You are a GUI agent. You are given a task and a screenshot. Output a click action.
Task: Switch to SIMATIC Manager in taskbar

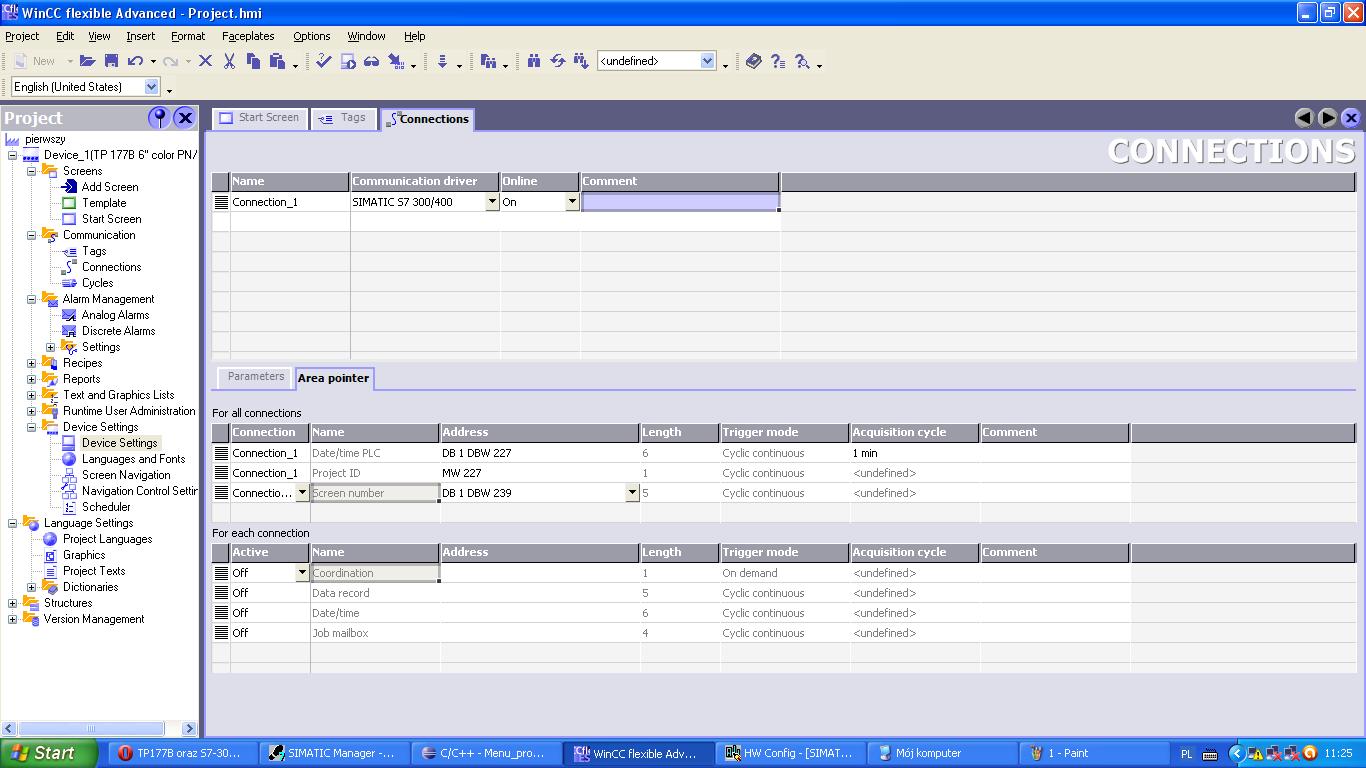(333, 753)
